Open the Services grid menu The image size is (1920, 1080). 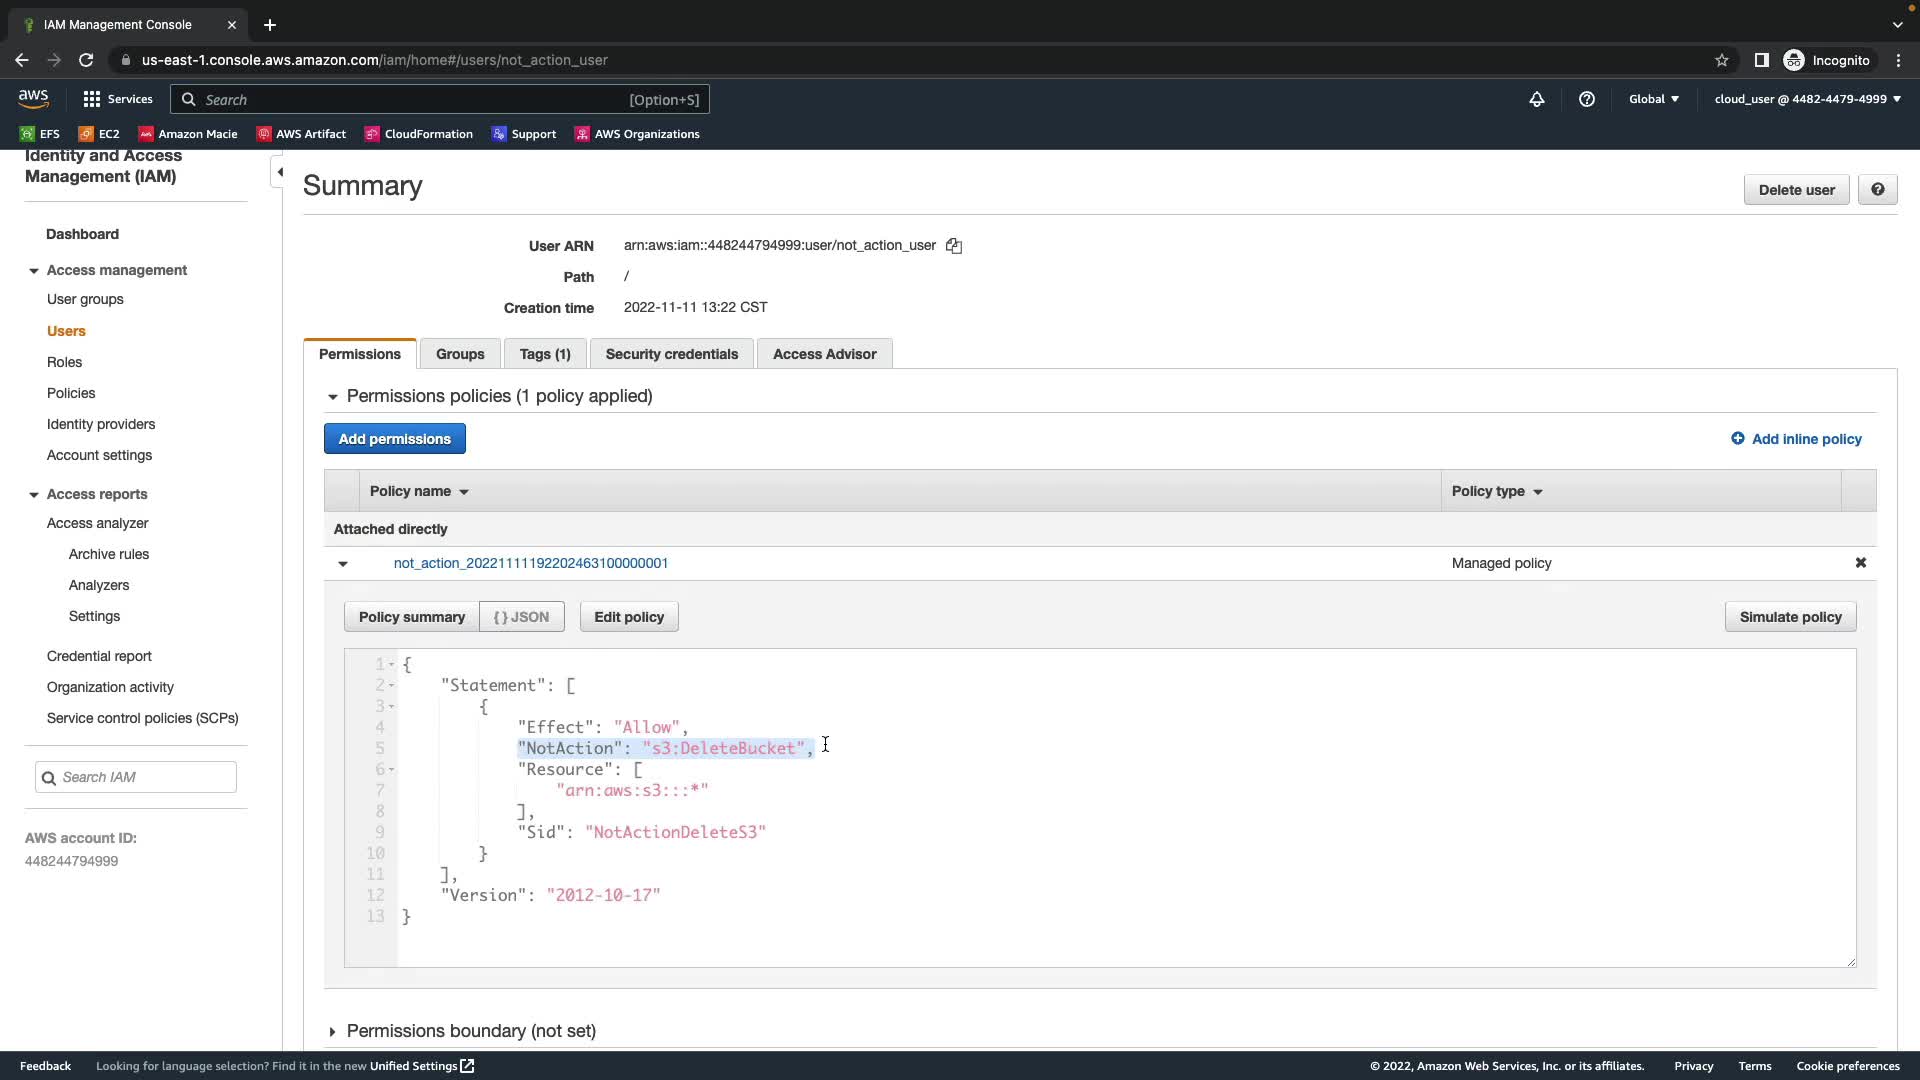(118, 99)
